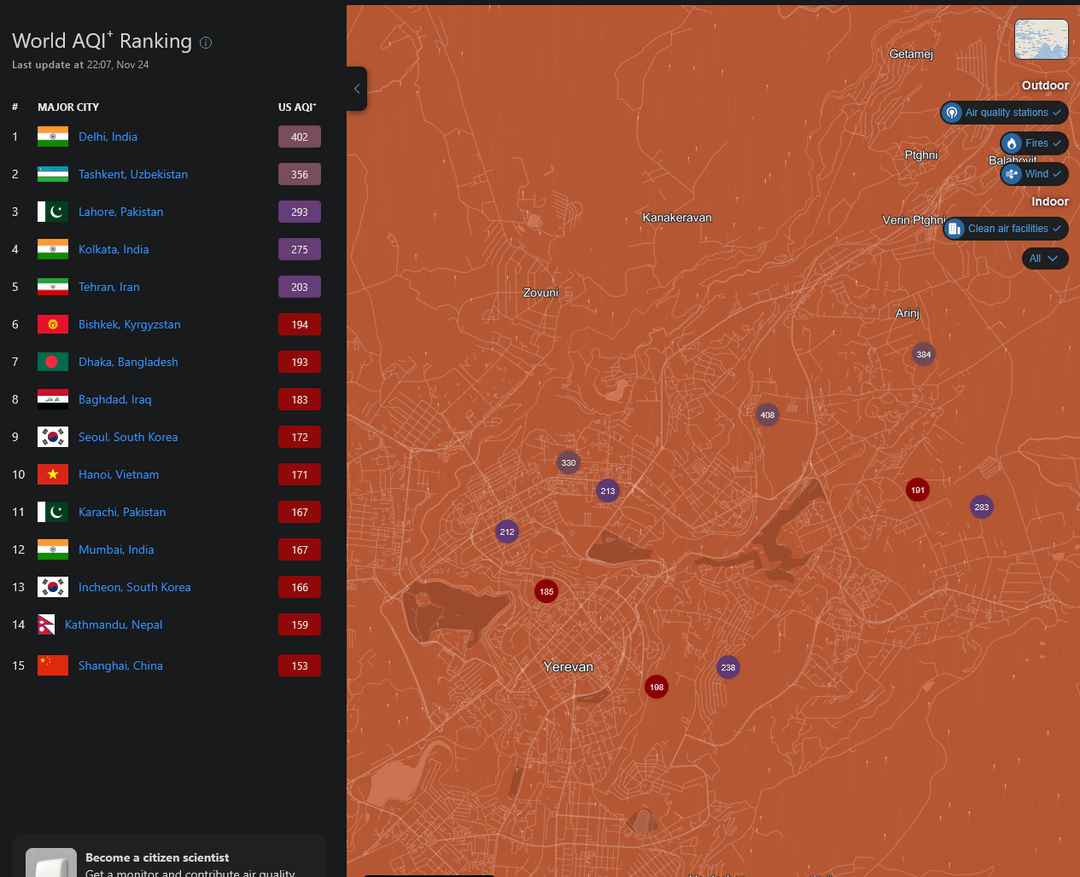Open Lahore, Pakistan ranking entry

pyautogui.click(x=121, y=212)
